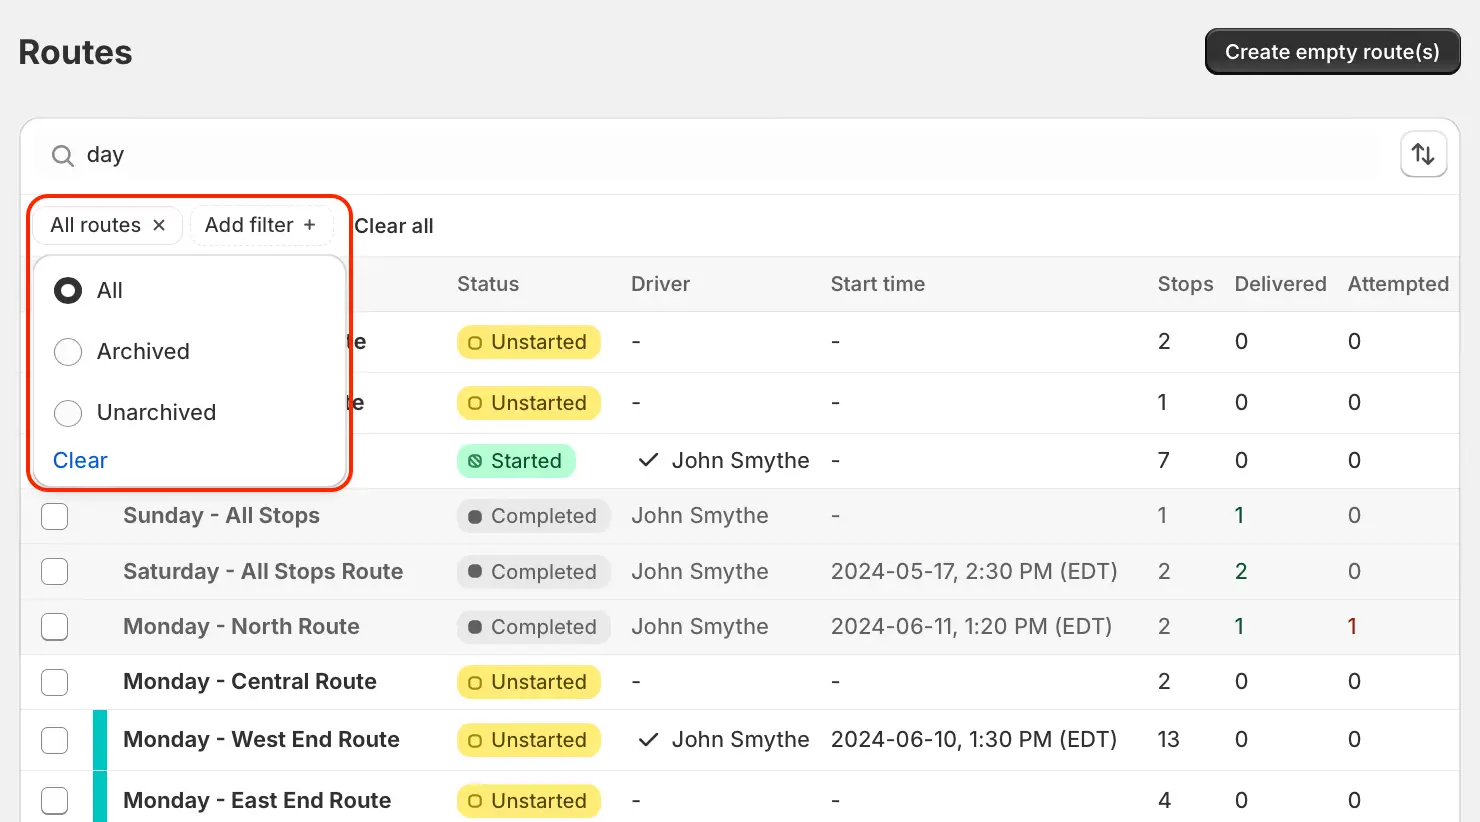Open the Add filter dropdown
Screen dimensions: 1480x822
pos(260,225)
